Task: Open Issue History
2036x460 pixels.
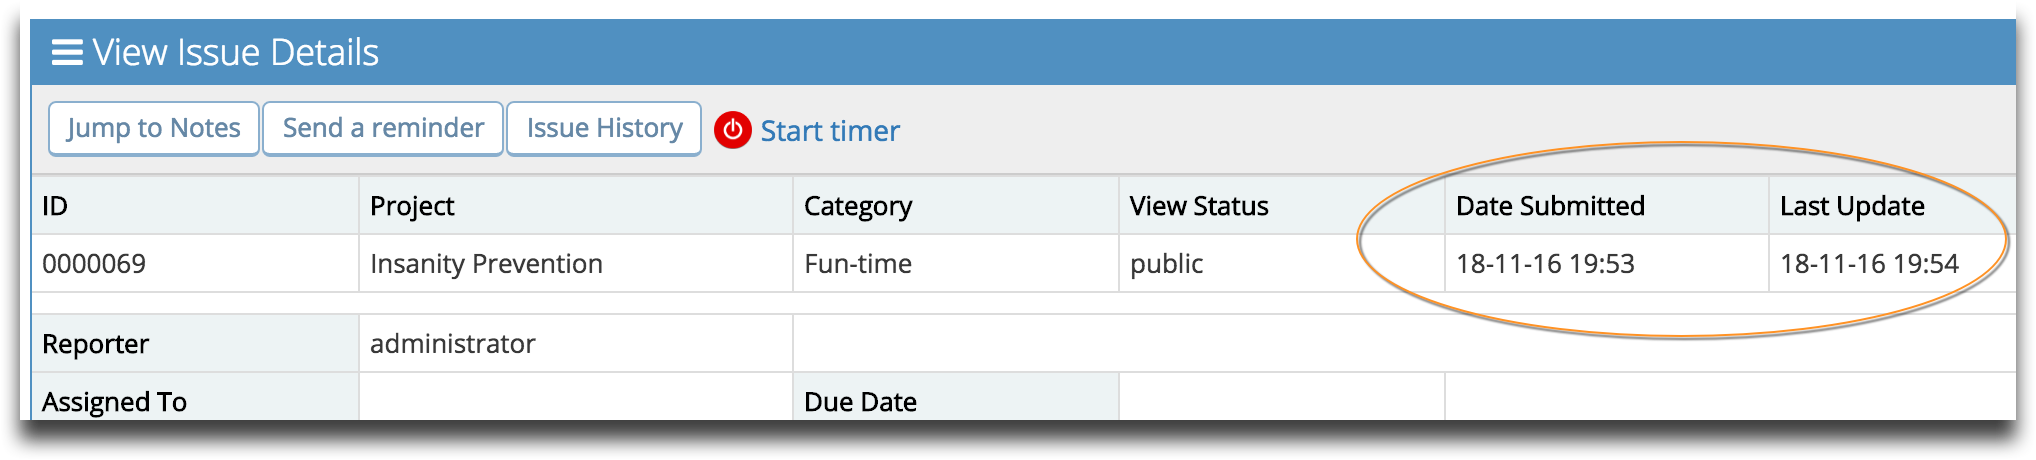Action: pyautogui.click(x=604, y=128)
